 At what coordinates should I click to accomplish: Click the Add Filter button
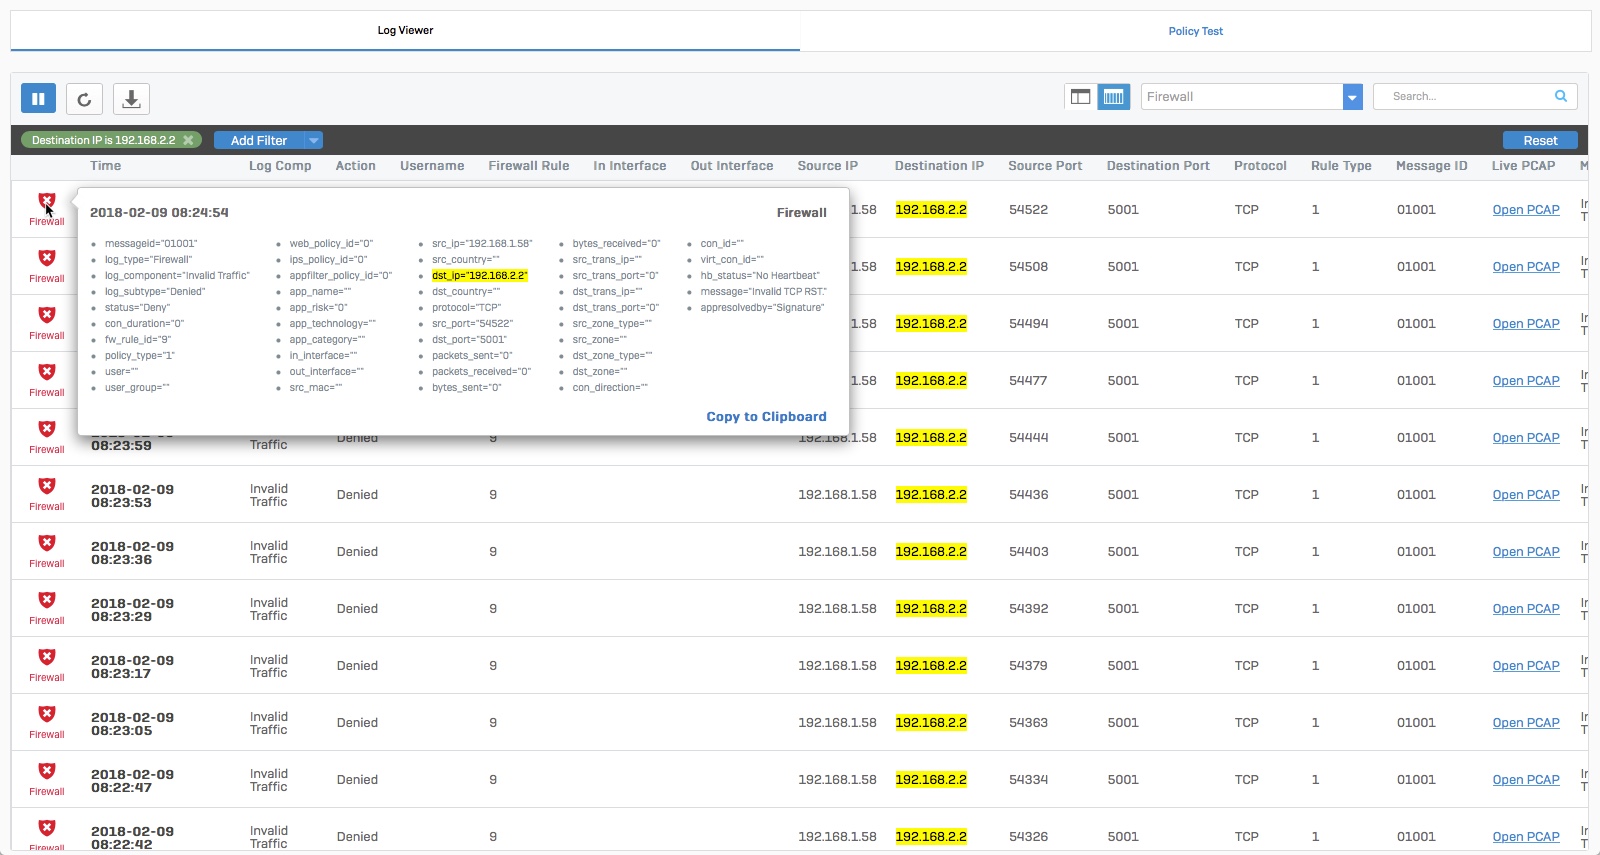click(x=258, y=141)
